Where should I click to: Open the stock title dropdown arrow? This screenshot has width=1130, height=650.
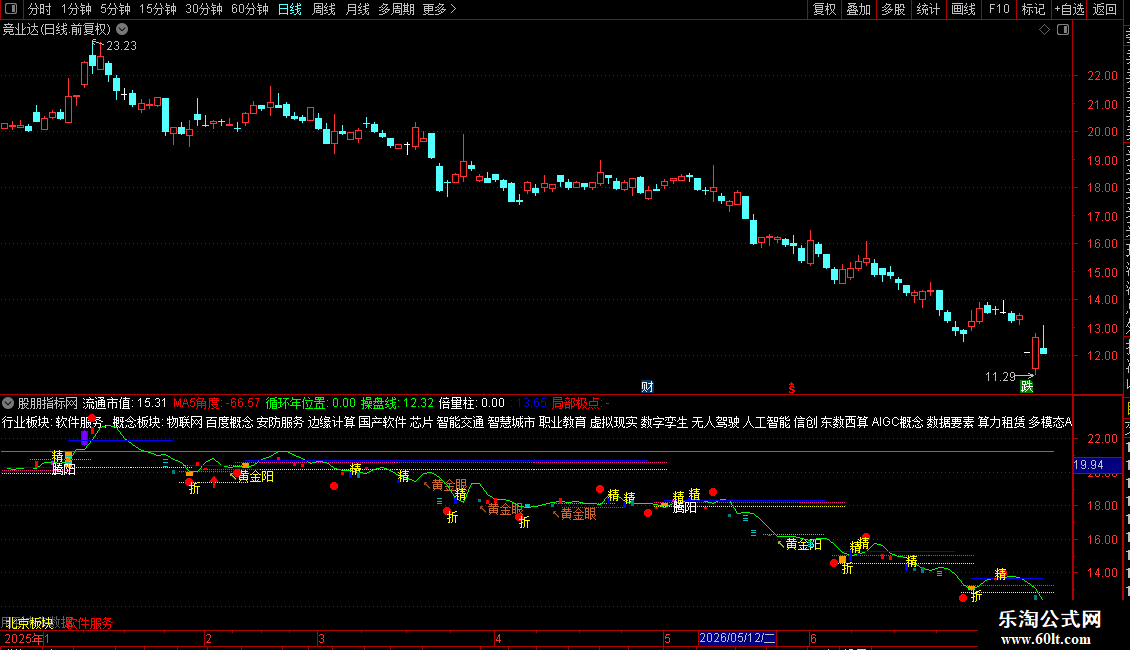[123, 29]
